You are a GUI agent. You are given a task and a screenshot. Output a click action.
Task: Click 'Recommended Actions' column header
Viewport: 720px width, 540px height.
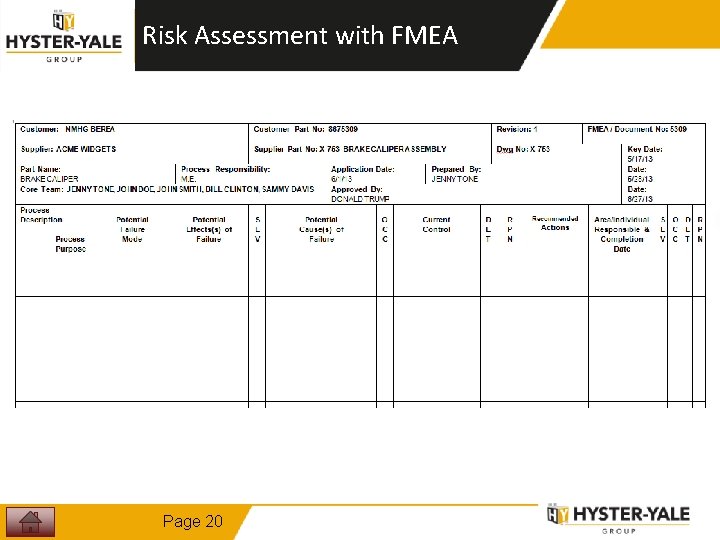[555, 223]
